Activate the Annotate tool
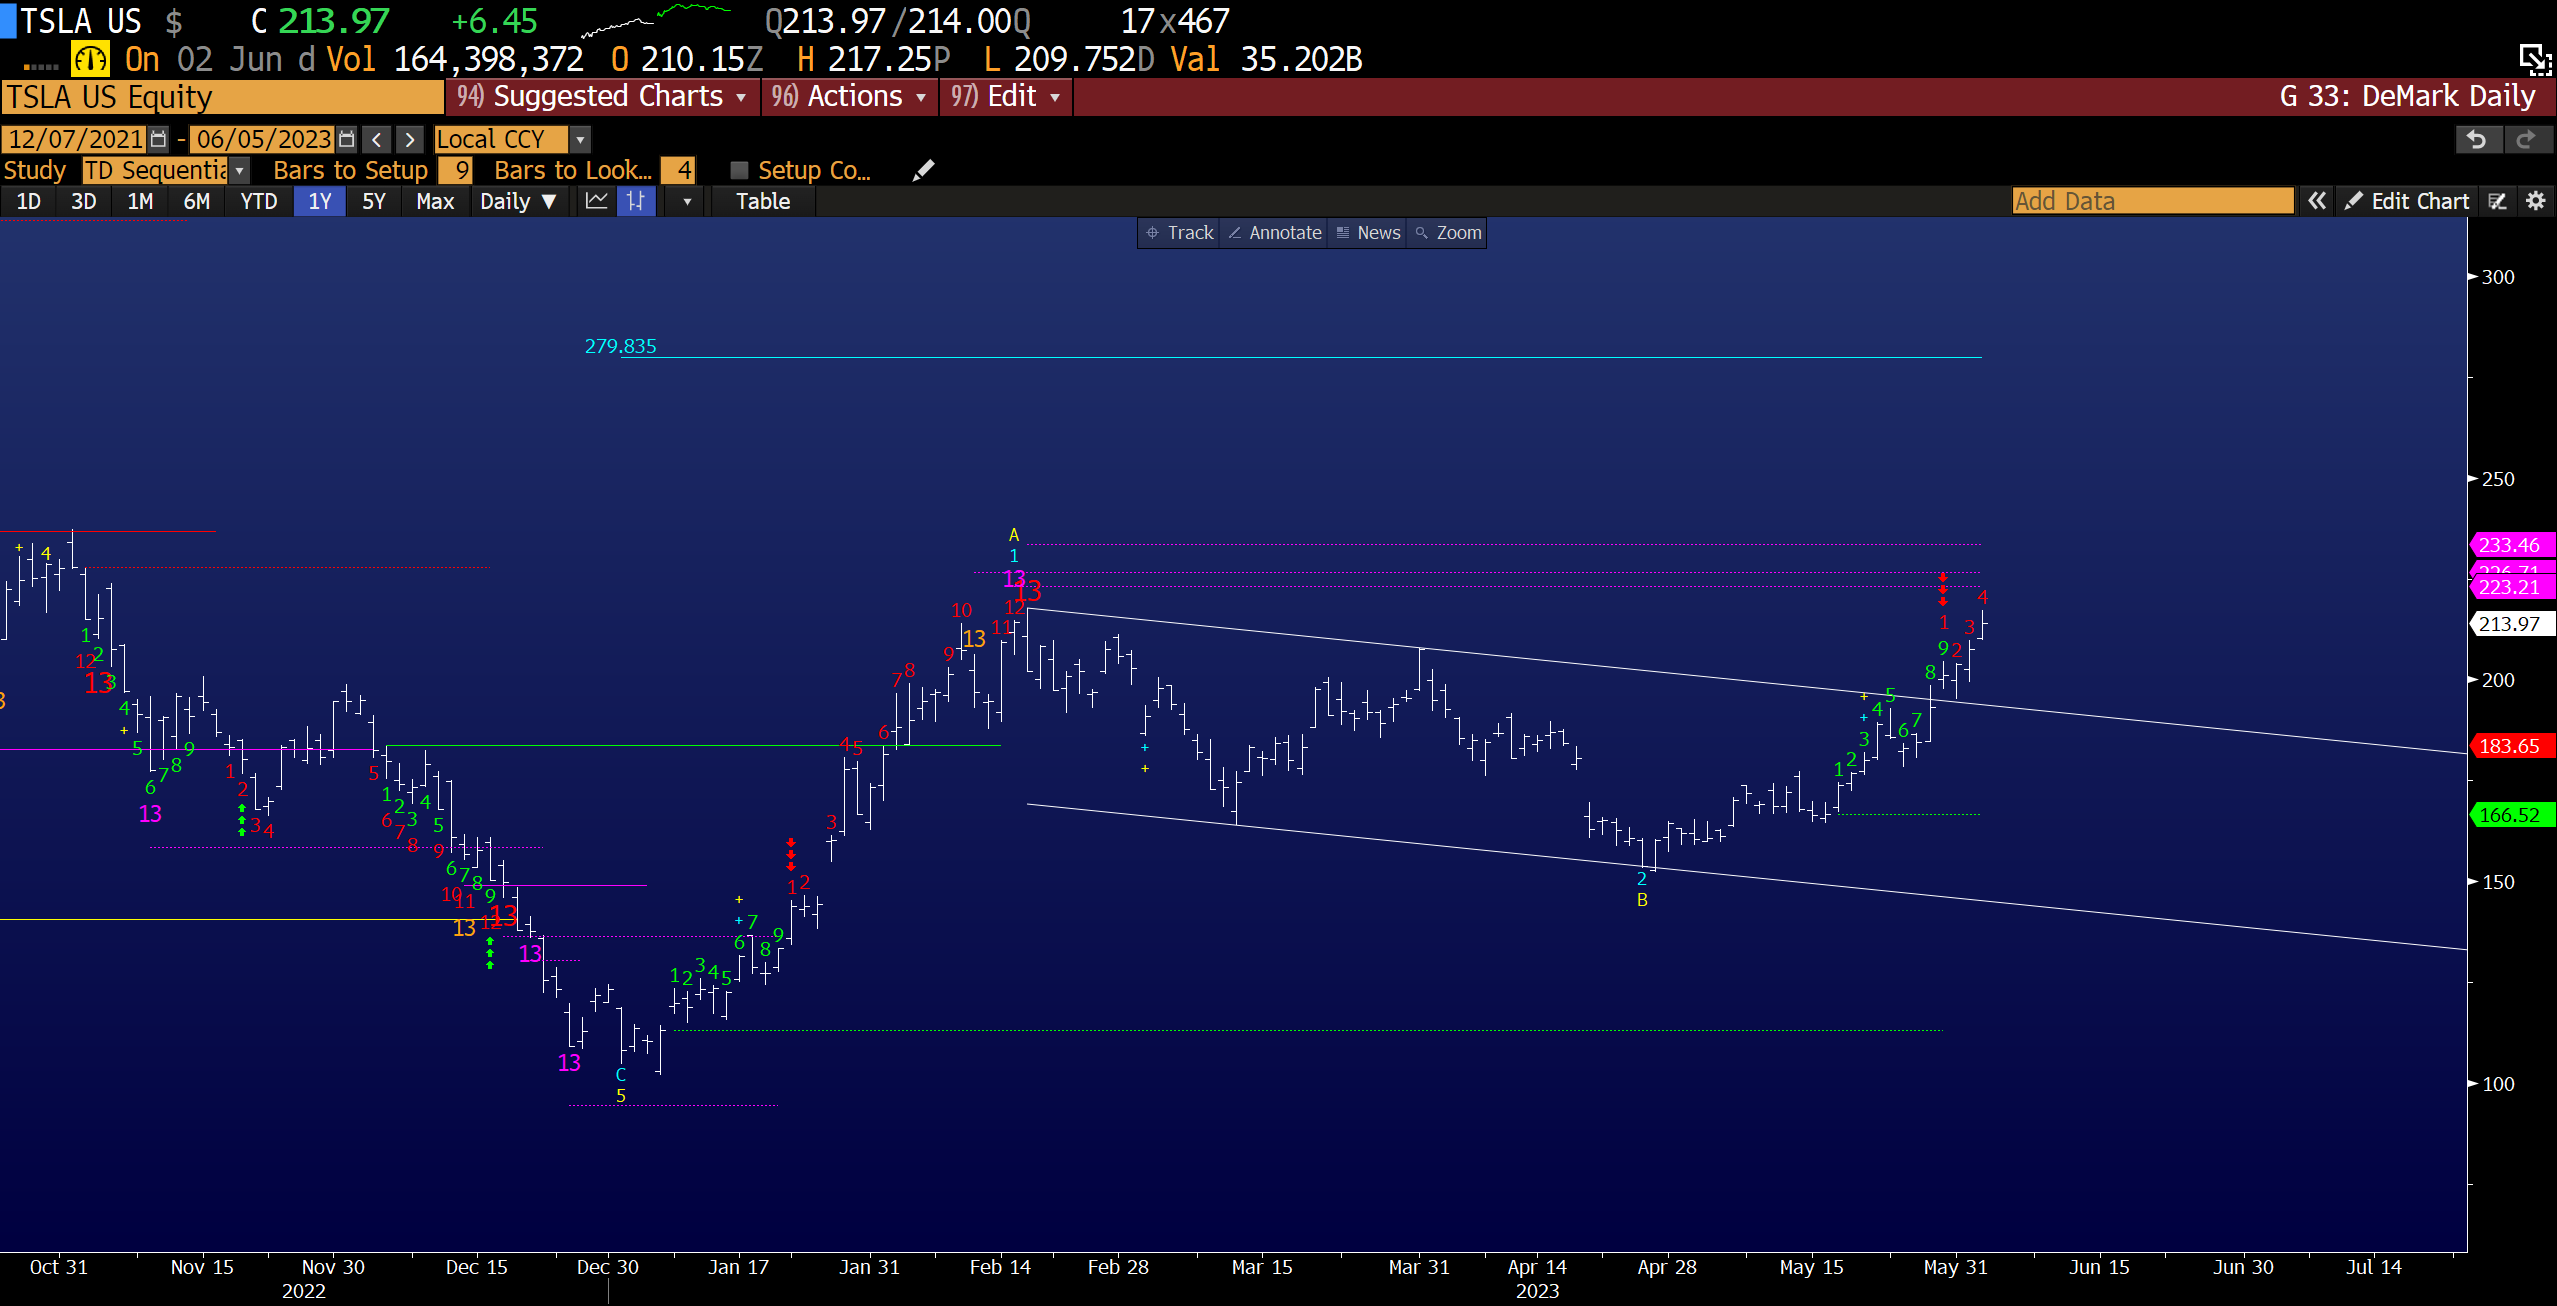This screenshot has height=1306, width=2557. point(1275,232)
